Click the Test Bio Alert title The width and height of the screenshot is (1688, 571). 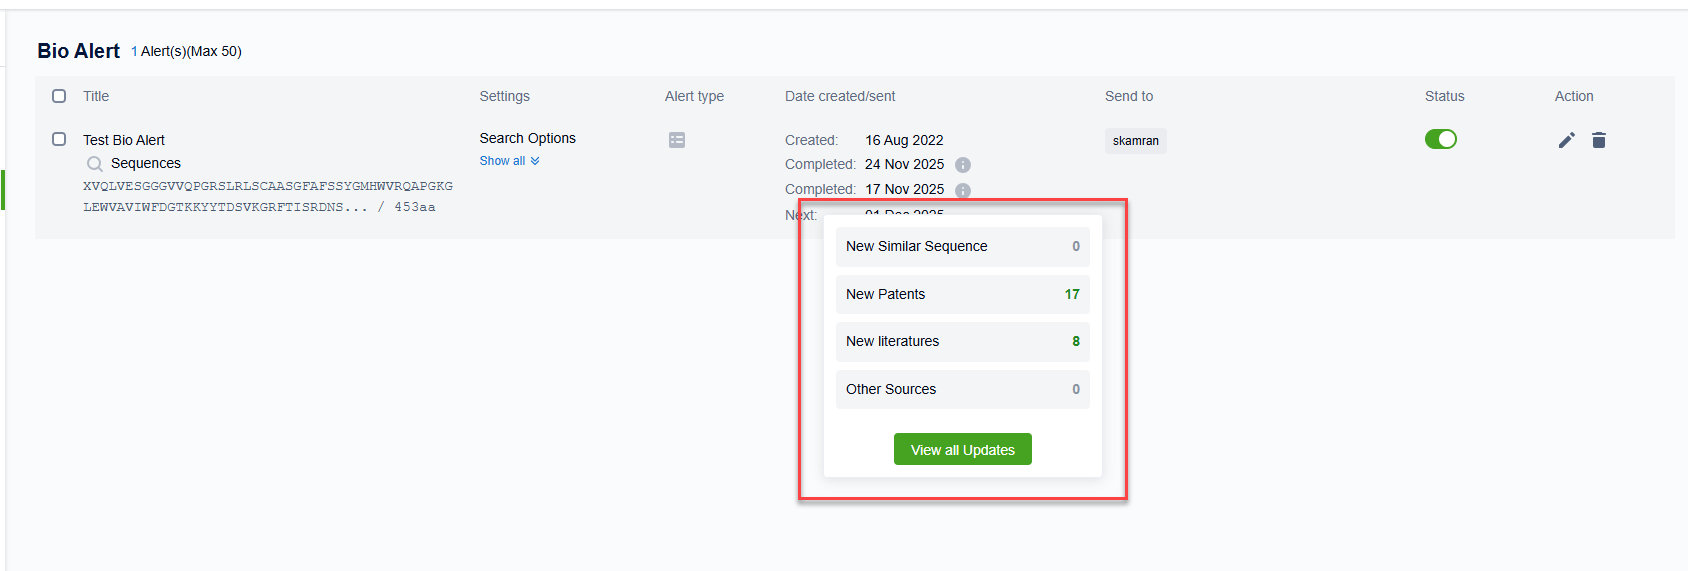coord(124,140)
